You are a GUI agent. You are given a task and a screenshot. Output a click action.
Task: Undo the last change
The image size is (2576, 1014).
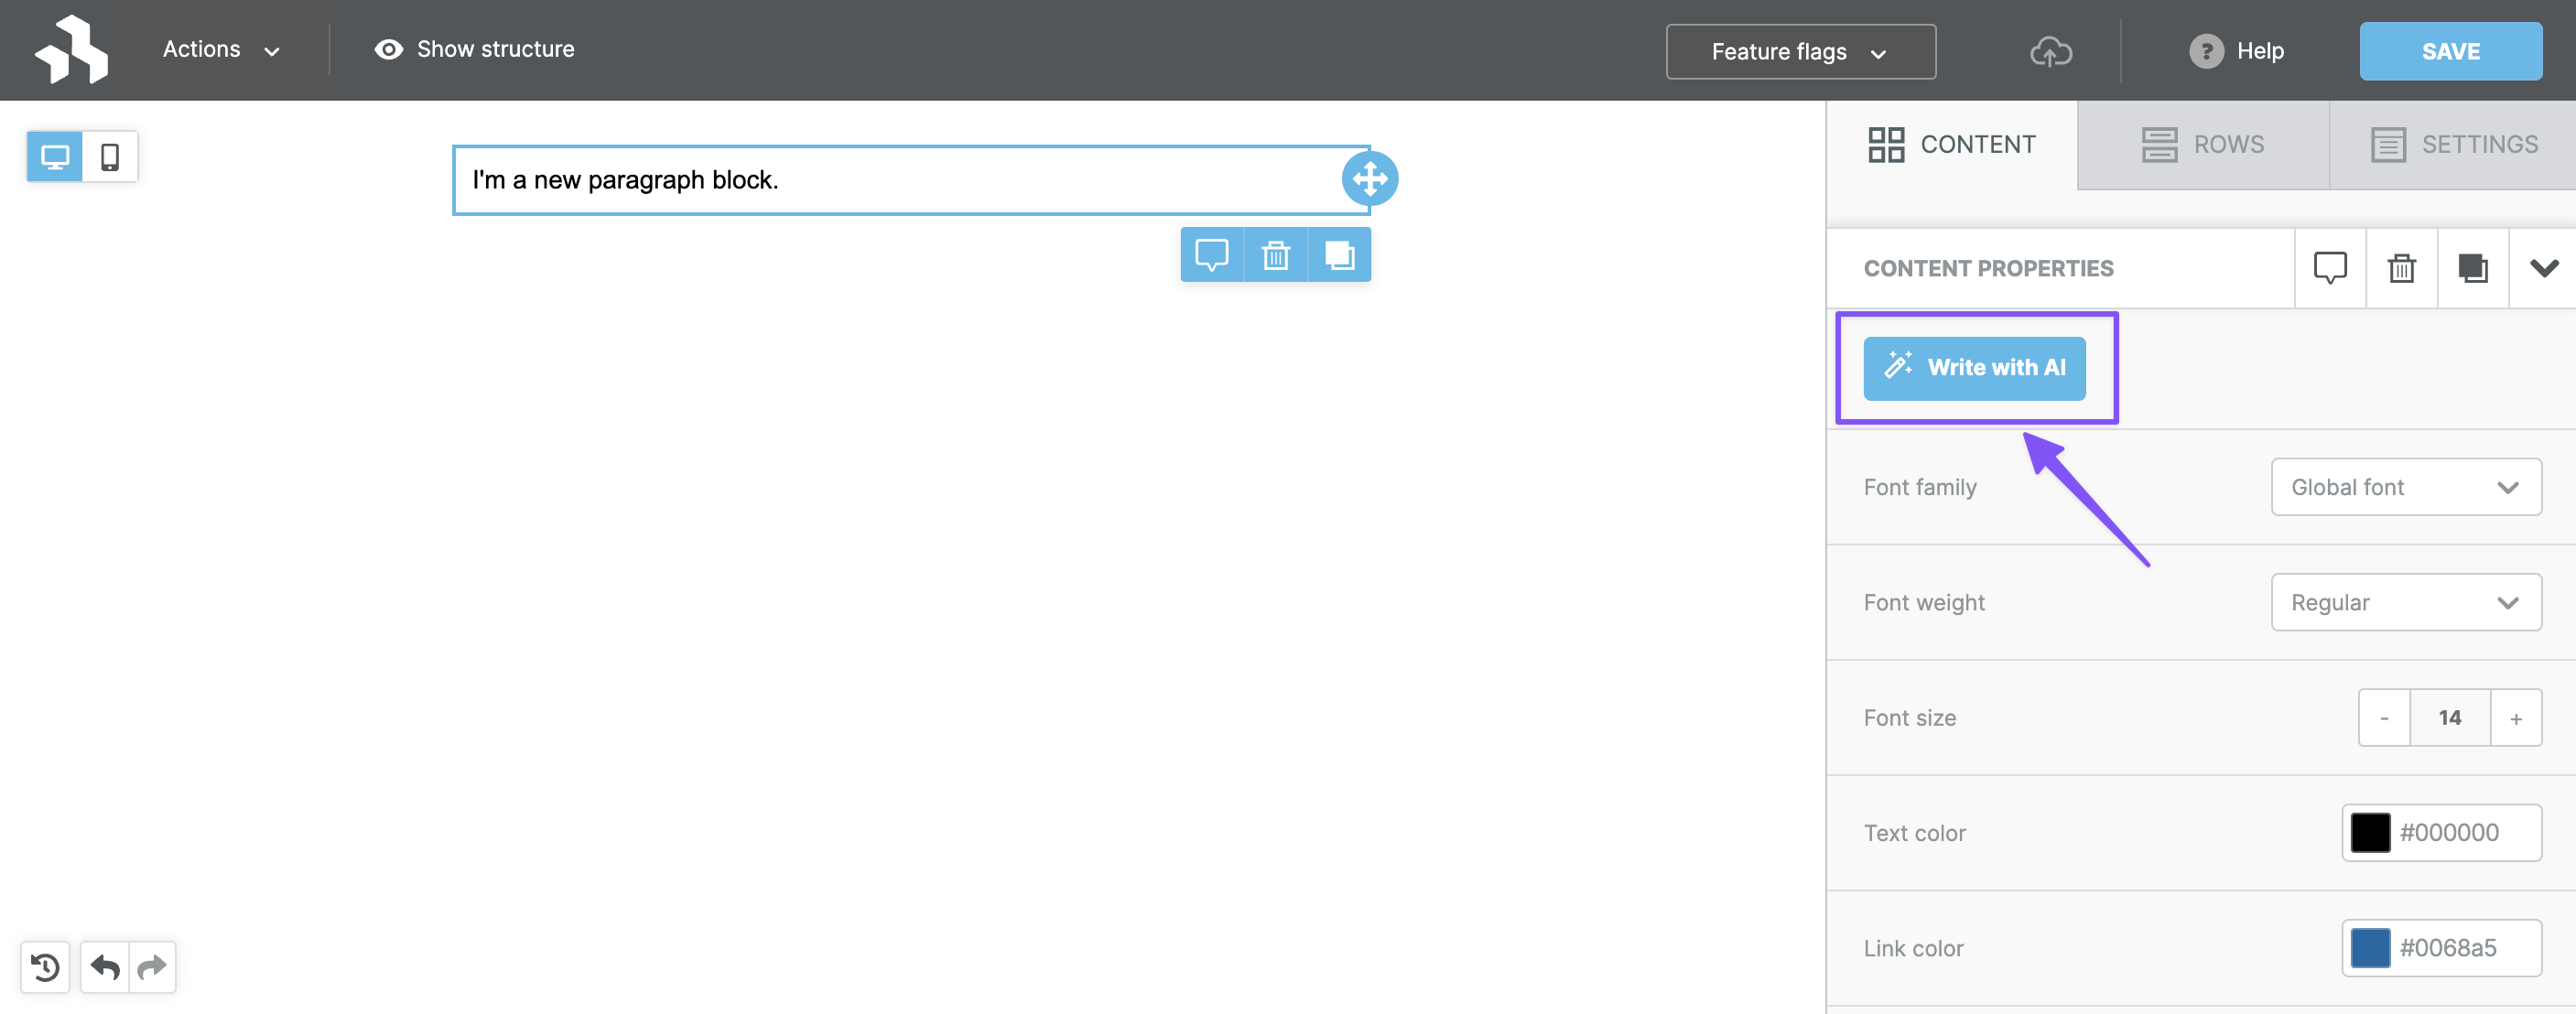tap(104, 967)
